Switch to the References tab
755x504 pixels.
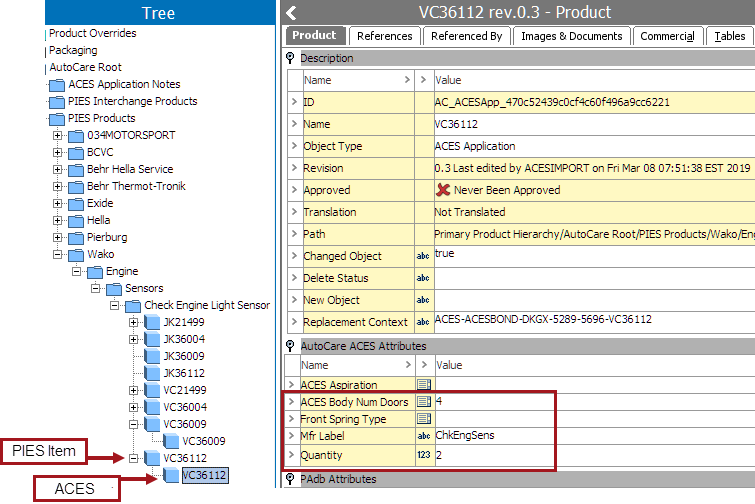(384, 36)
